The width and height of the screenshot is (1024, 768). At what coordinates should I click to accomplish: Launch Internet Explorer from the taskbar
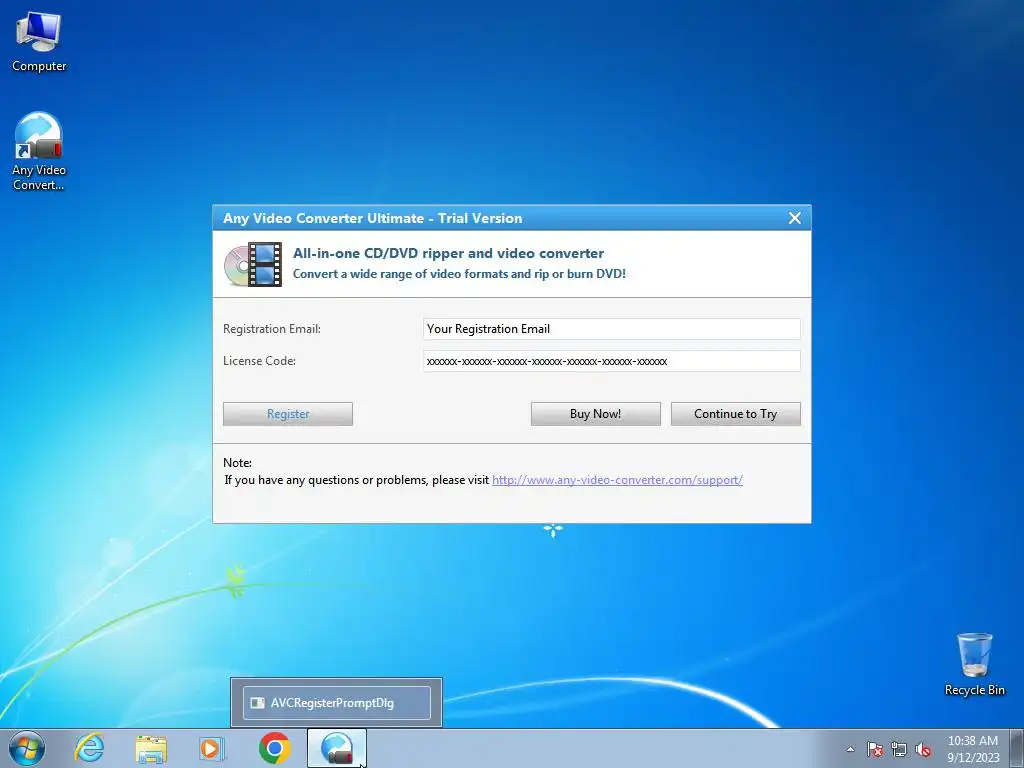click(89, 748)
